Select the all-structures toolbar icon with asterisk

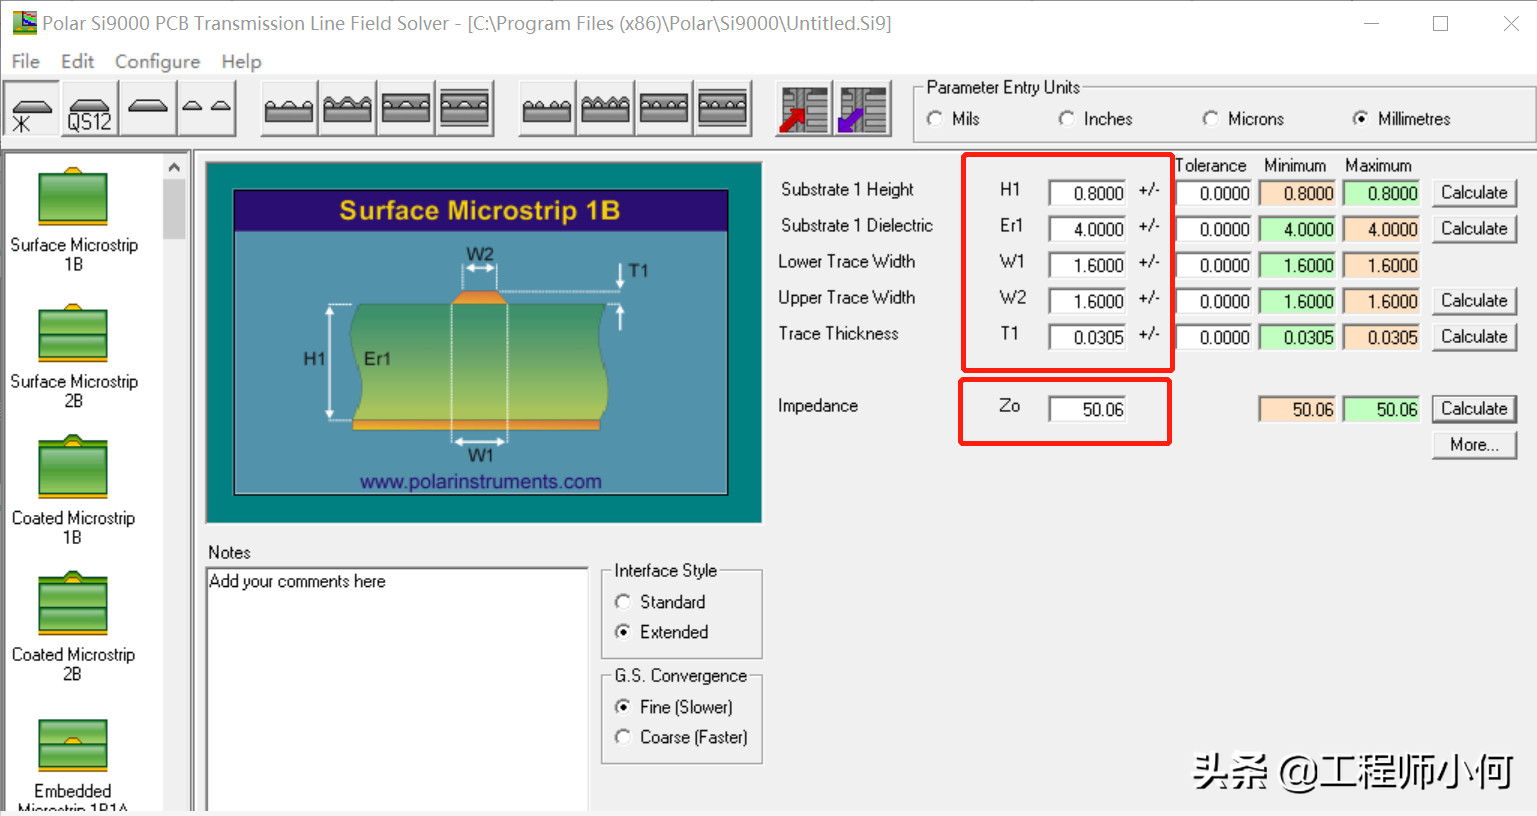coord(32,109)
